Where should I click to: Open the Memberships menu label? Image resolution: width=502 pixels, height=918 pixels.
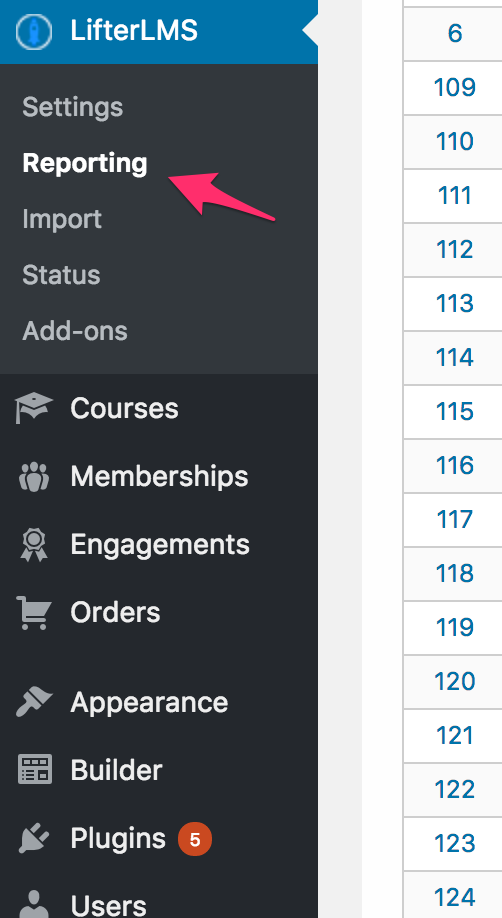[159, 477]
